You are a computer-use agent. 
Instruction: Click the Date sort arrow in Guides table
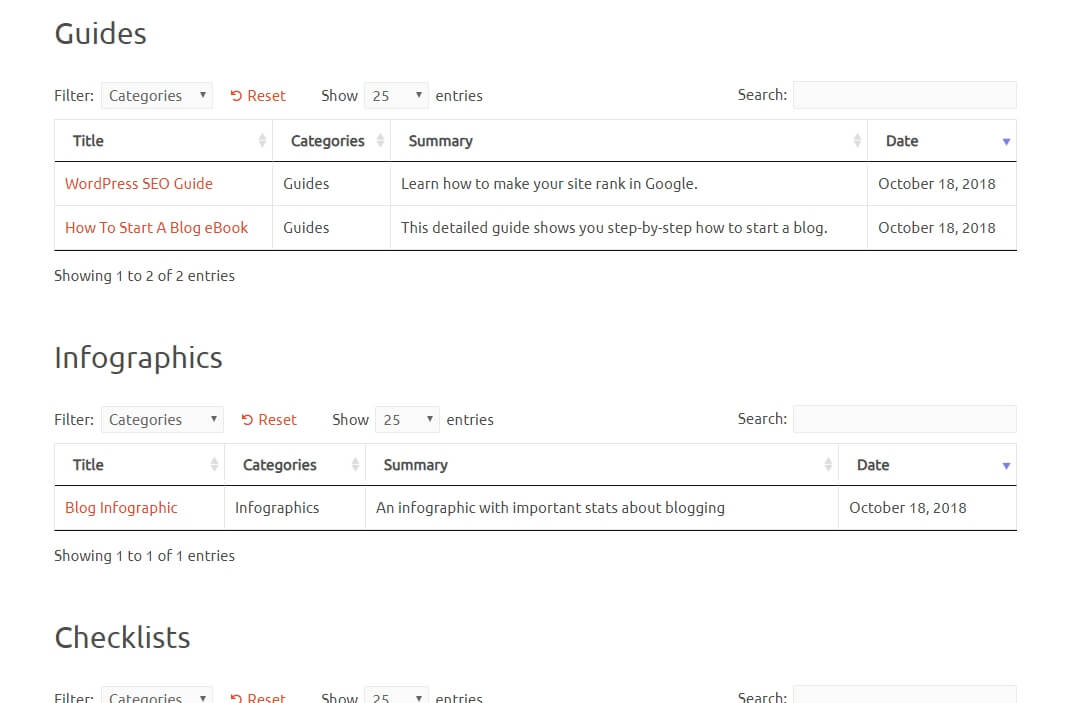pyautogui.click(x=1005, y=140)
